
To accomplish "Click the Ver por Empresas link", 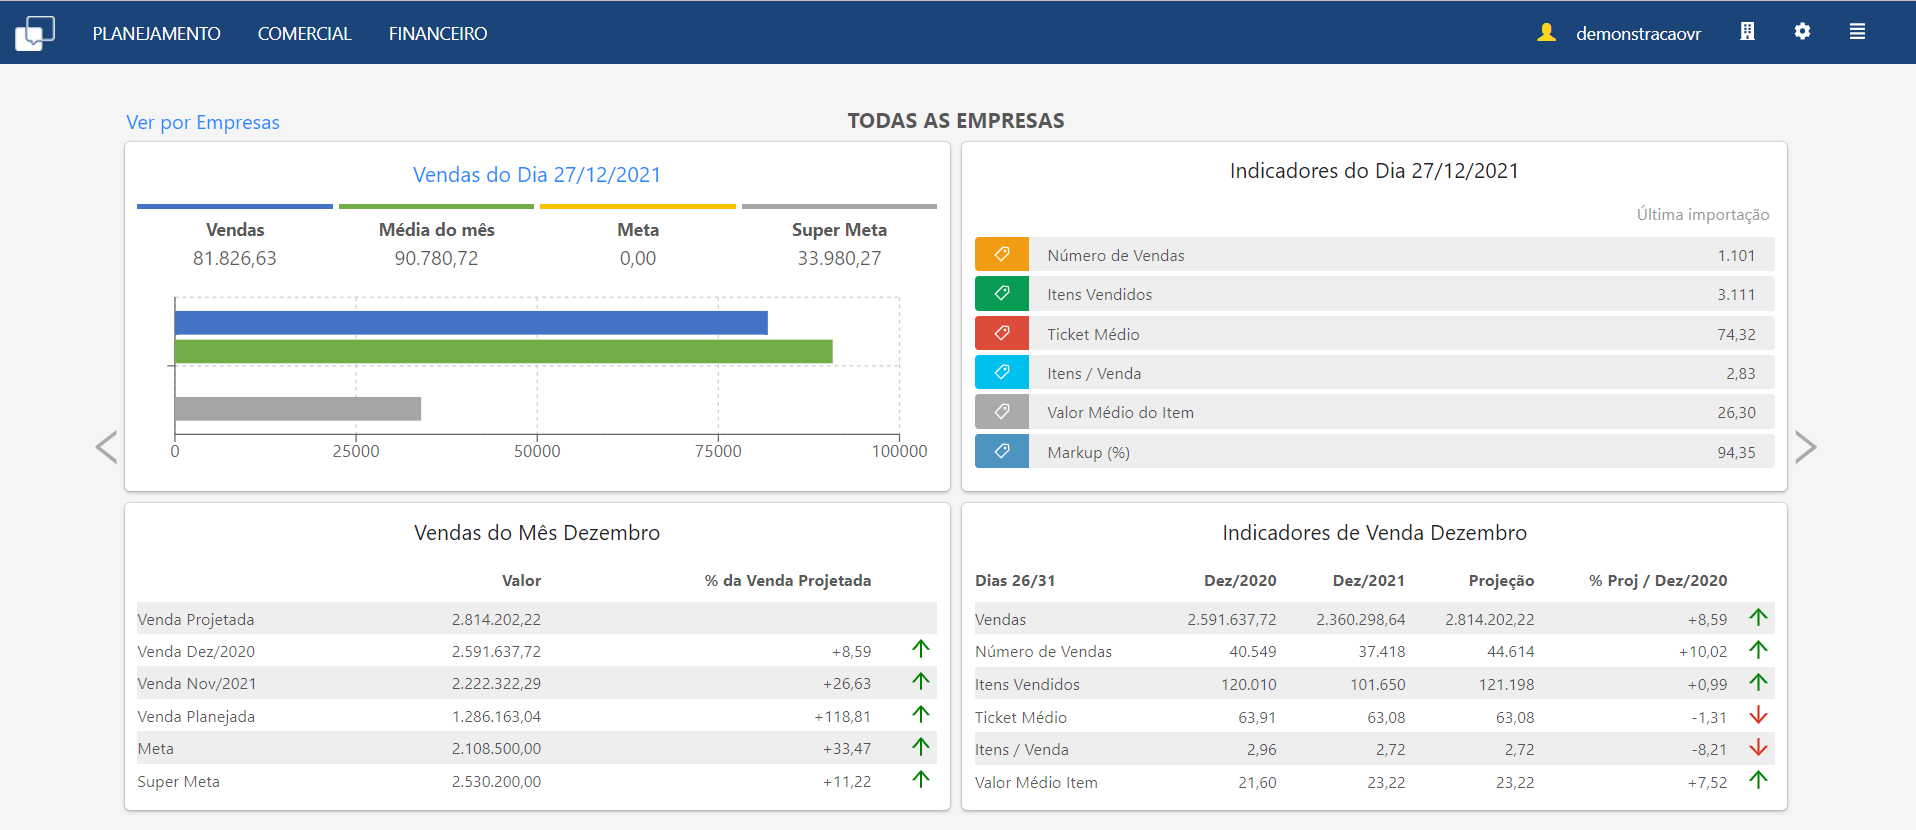I will pyautogui.click(x=203, y=123).
